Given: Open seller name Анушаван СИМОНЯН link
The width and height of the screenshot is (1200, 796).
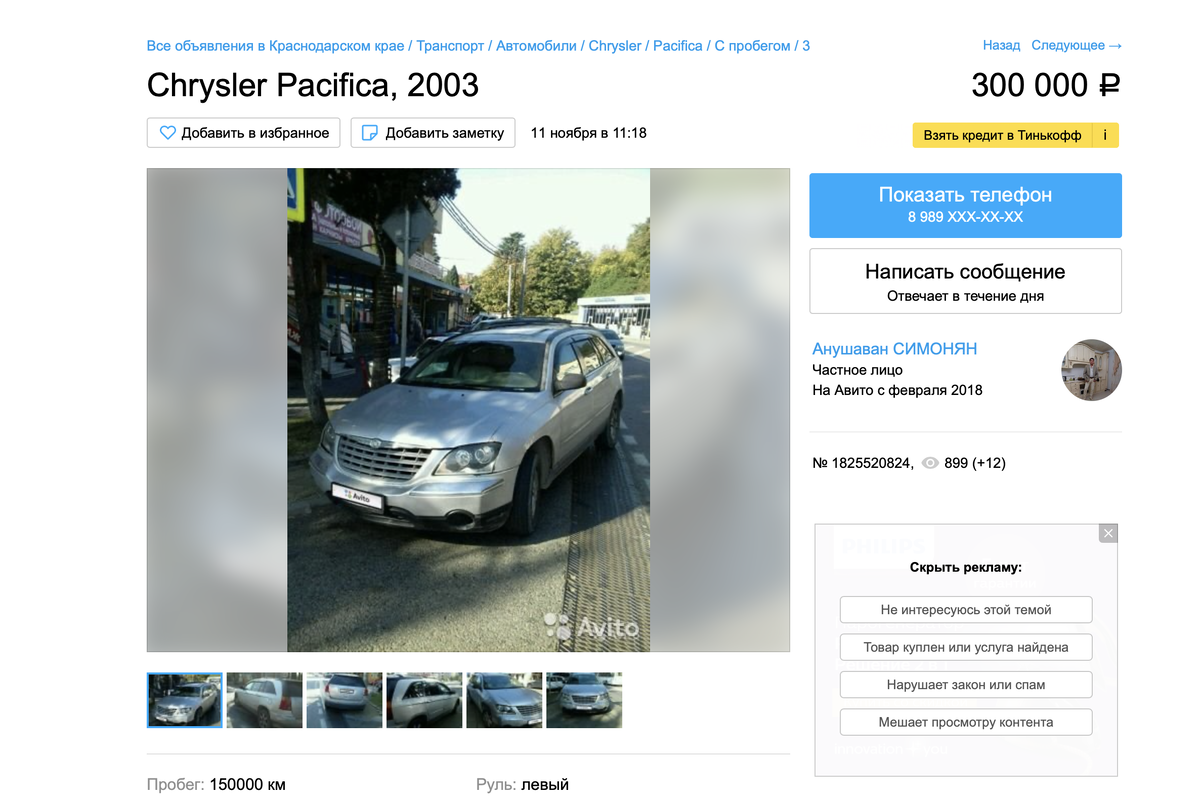Looking at the screenshot, I should tap(895, 349).
